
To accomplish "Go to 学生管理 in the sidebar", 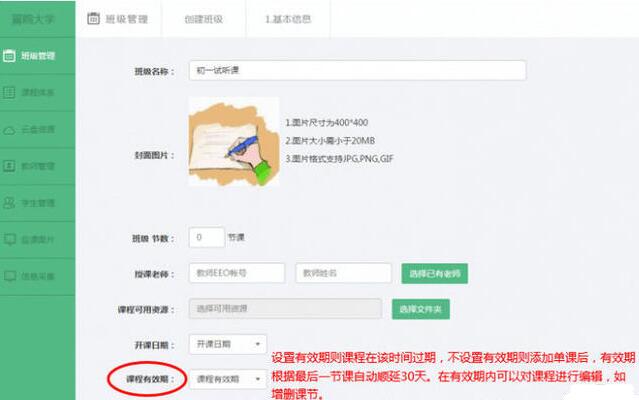I will [35, 202].
